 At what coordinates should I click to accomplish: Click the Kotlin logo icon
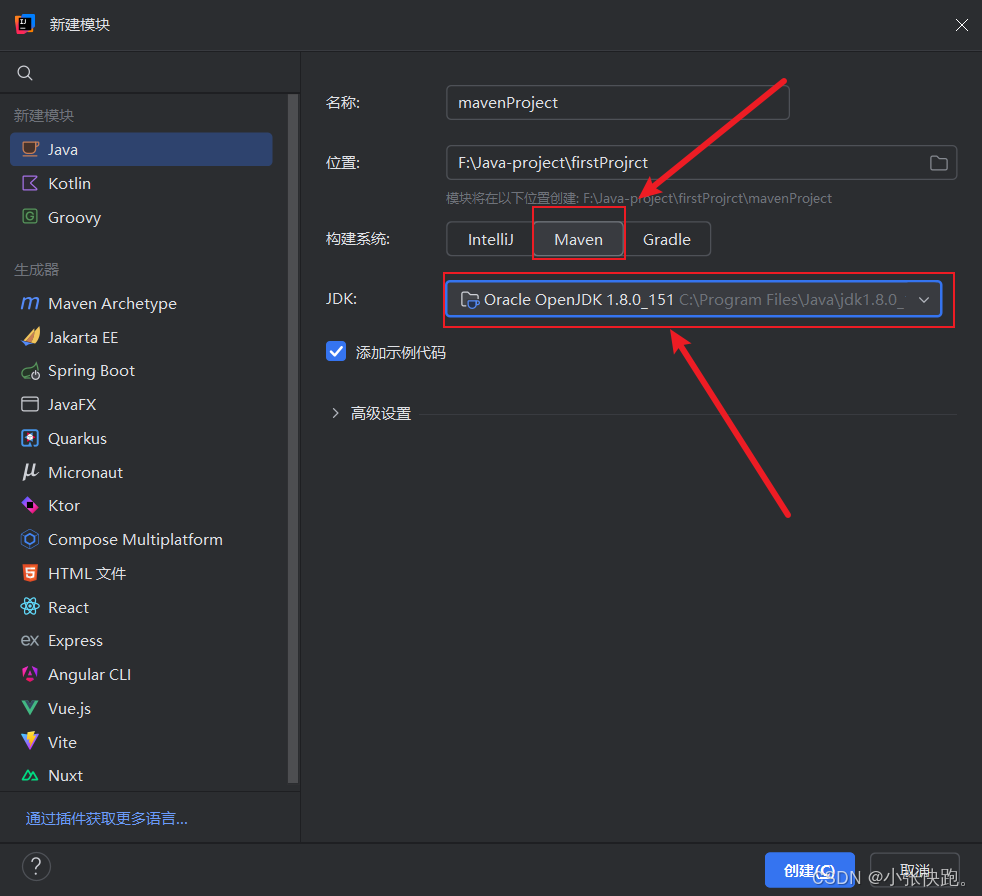30,183
